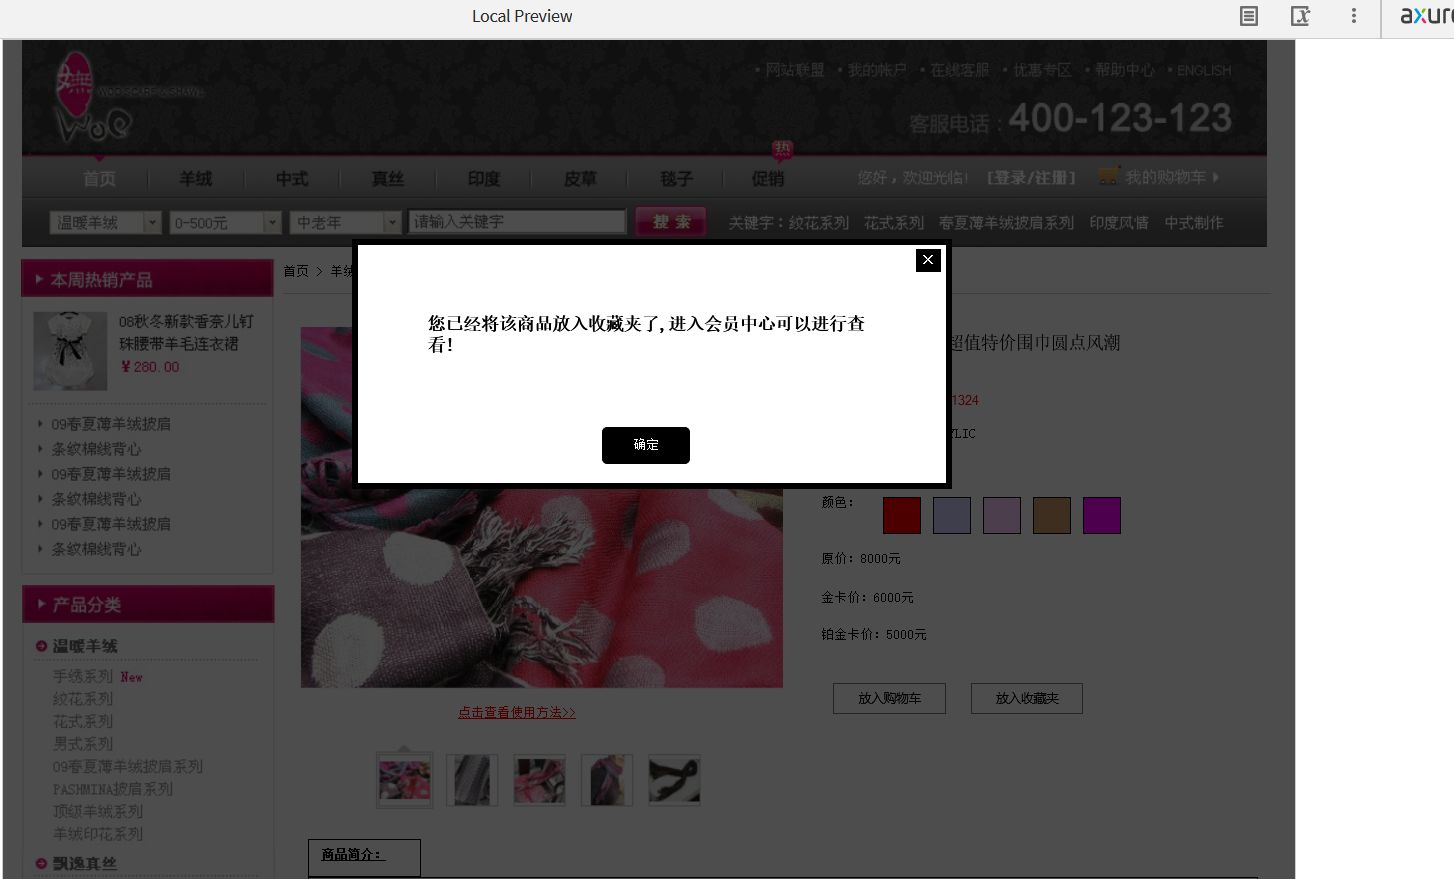This screenshot has width=1454, height=879.
Task: Select the brown color swatch
Action: click(x=1052, y=515)
